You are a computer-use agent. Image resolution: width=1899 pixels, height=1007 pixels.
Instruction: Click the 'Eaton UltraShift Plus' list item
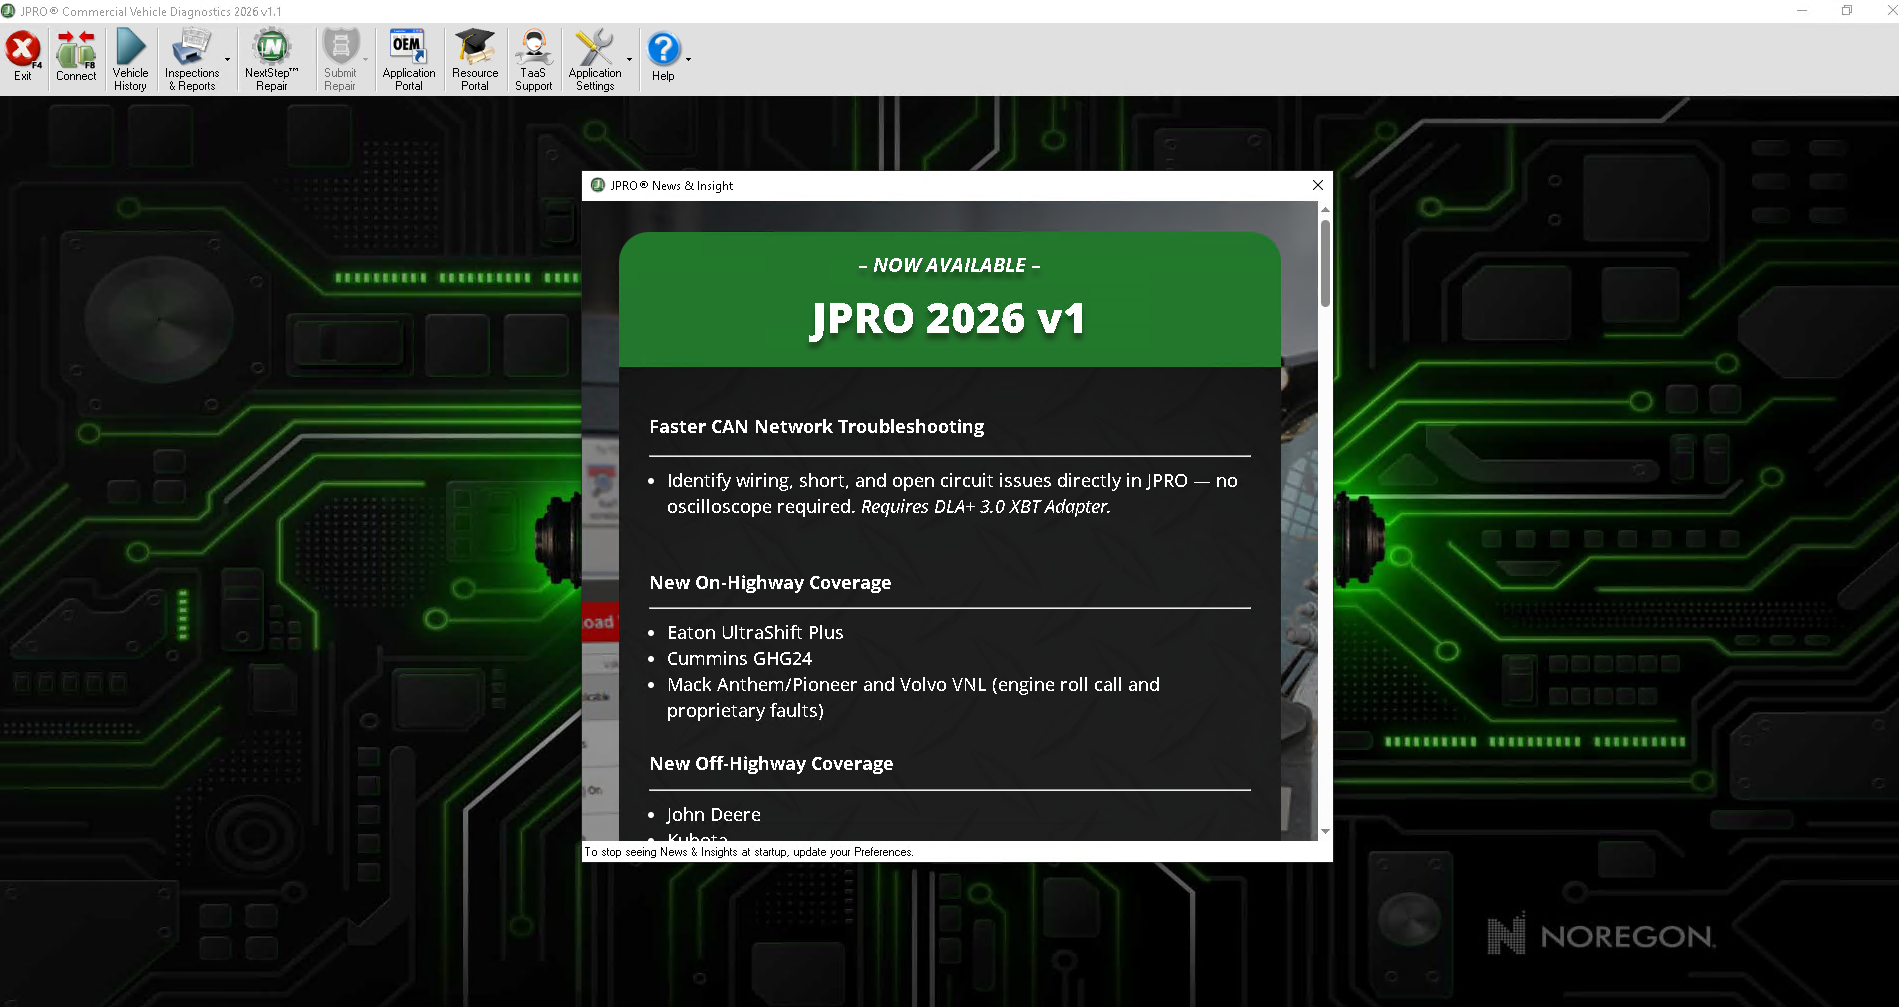click(x=755, y=633)
